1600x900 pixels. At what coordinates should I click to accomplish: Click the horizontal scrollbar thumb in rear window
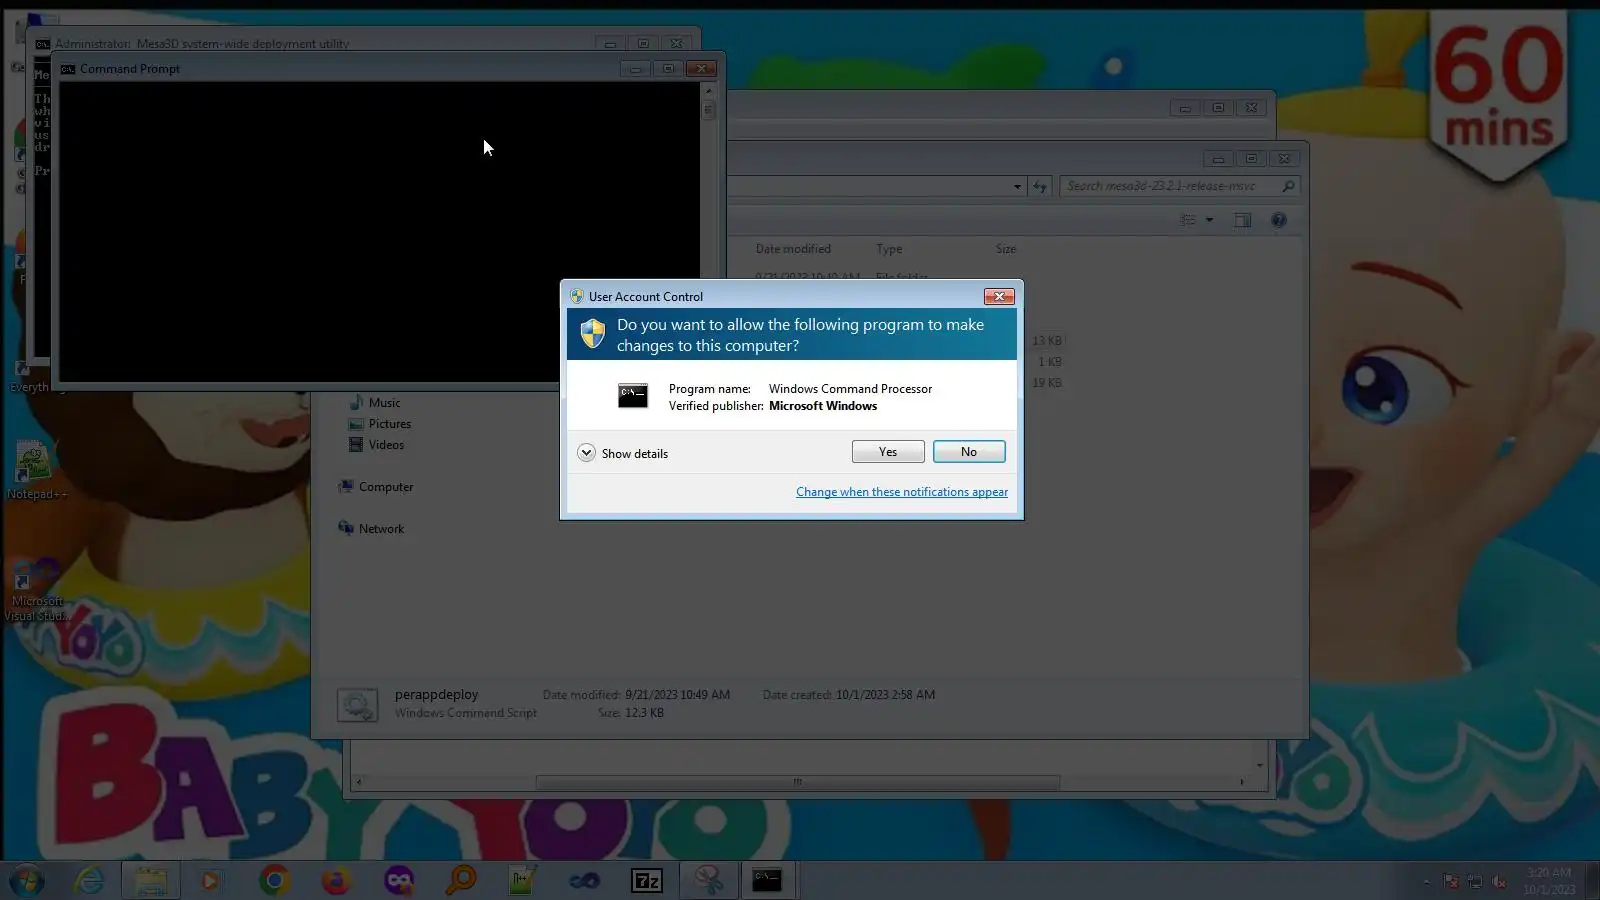pos(798,782)
